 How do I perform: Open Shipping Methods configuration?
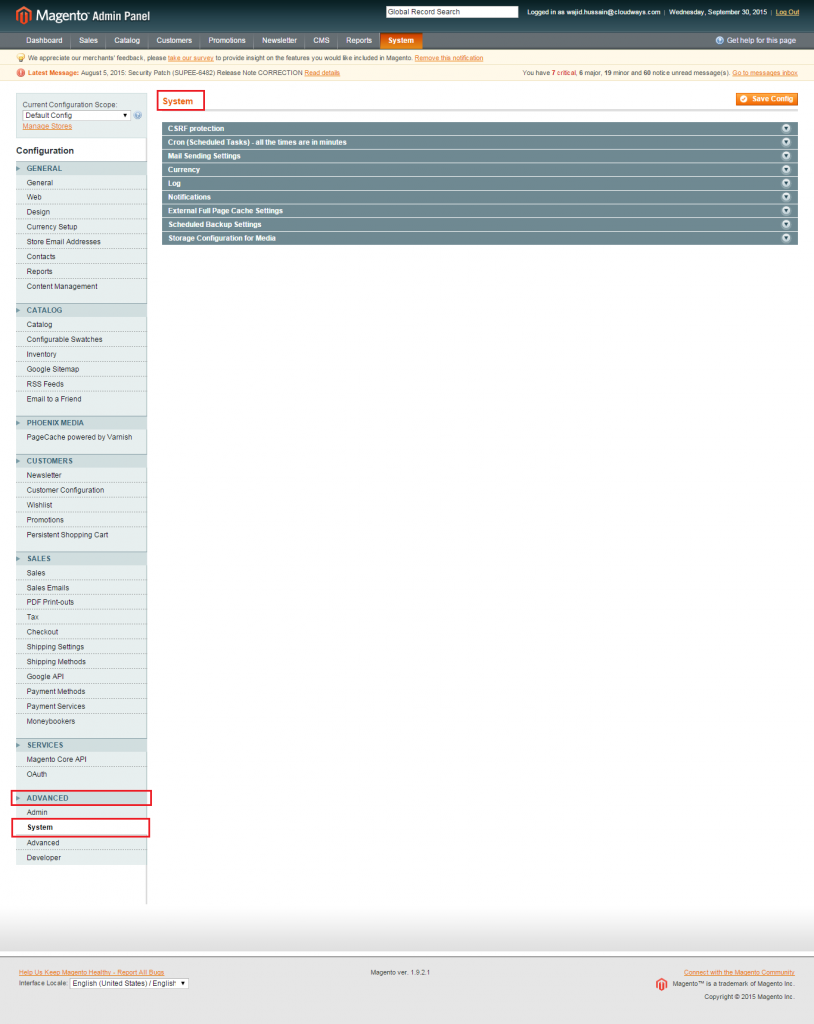pyautogui.click(x=81, y=662)
